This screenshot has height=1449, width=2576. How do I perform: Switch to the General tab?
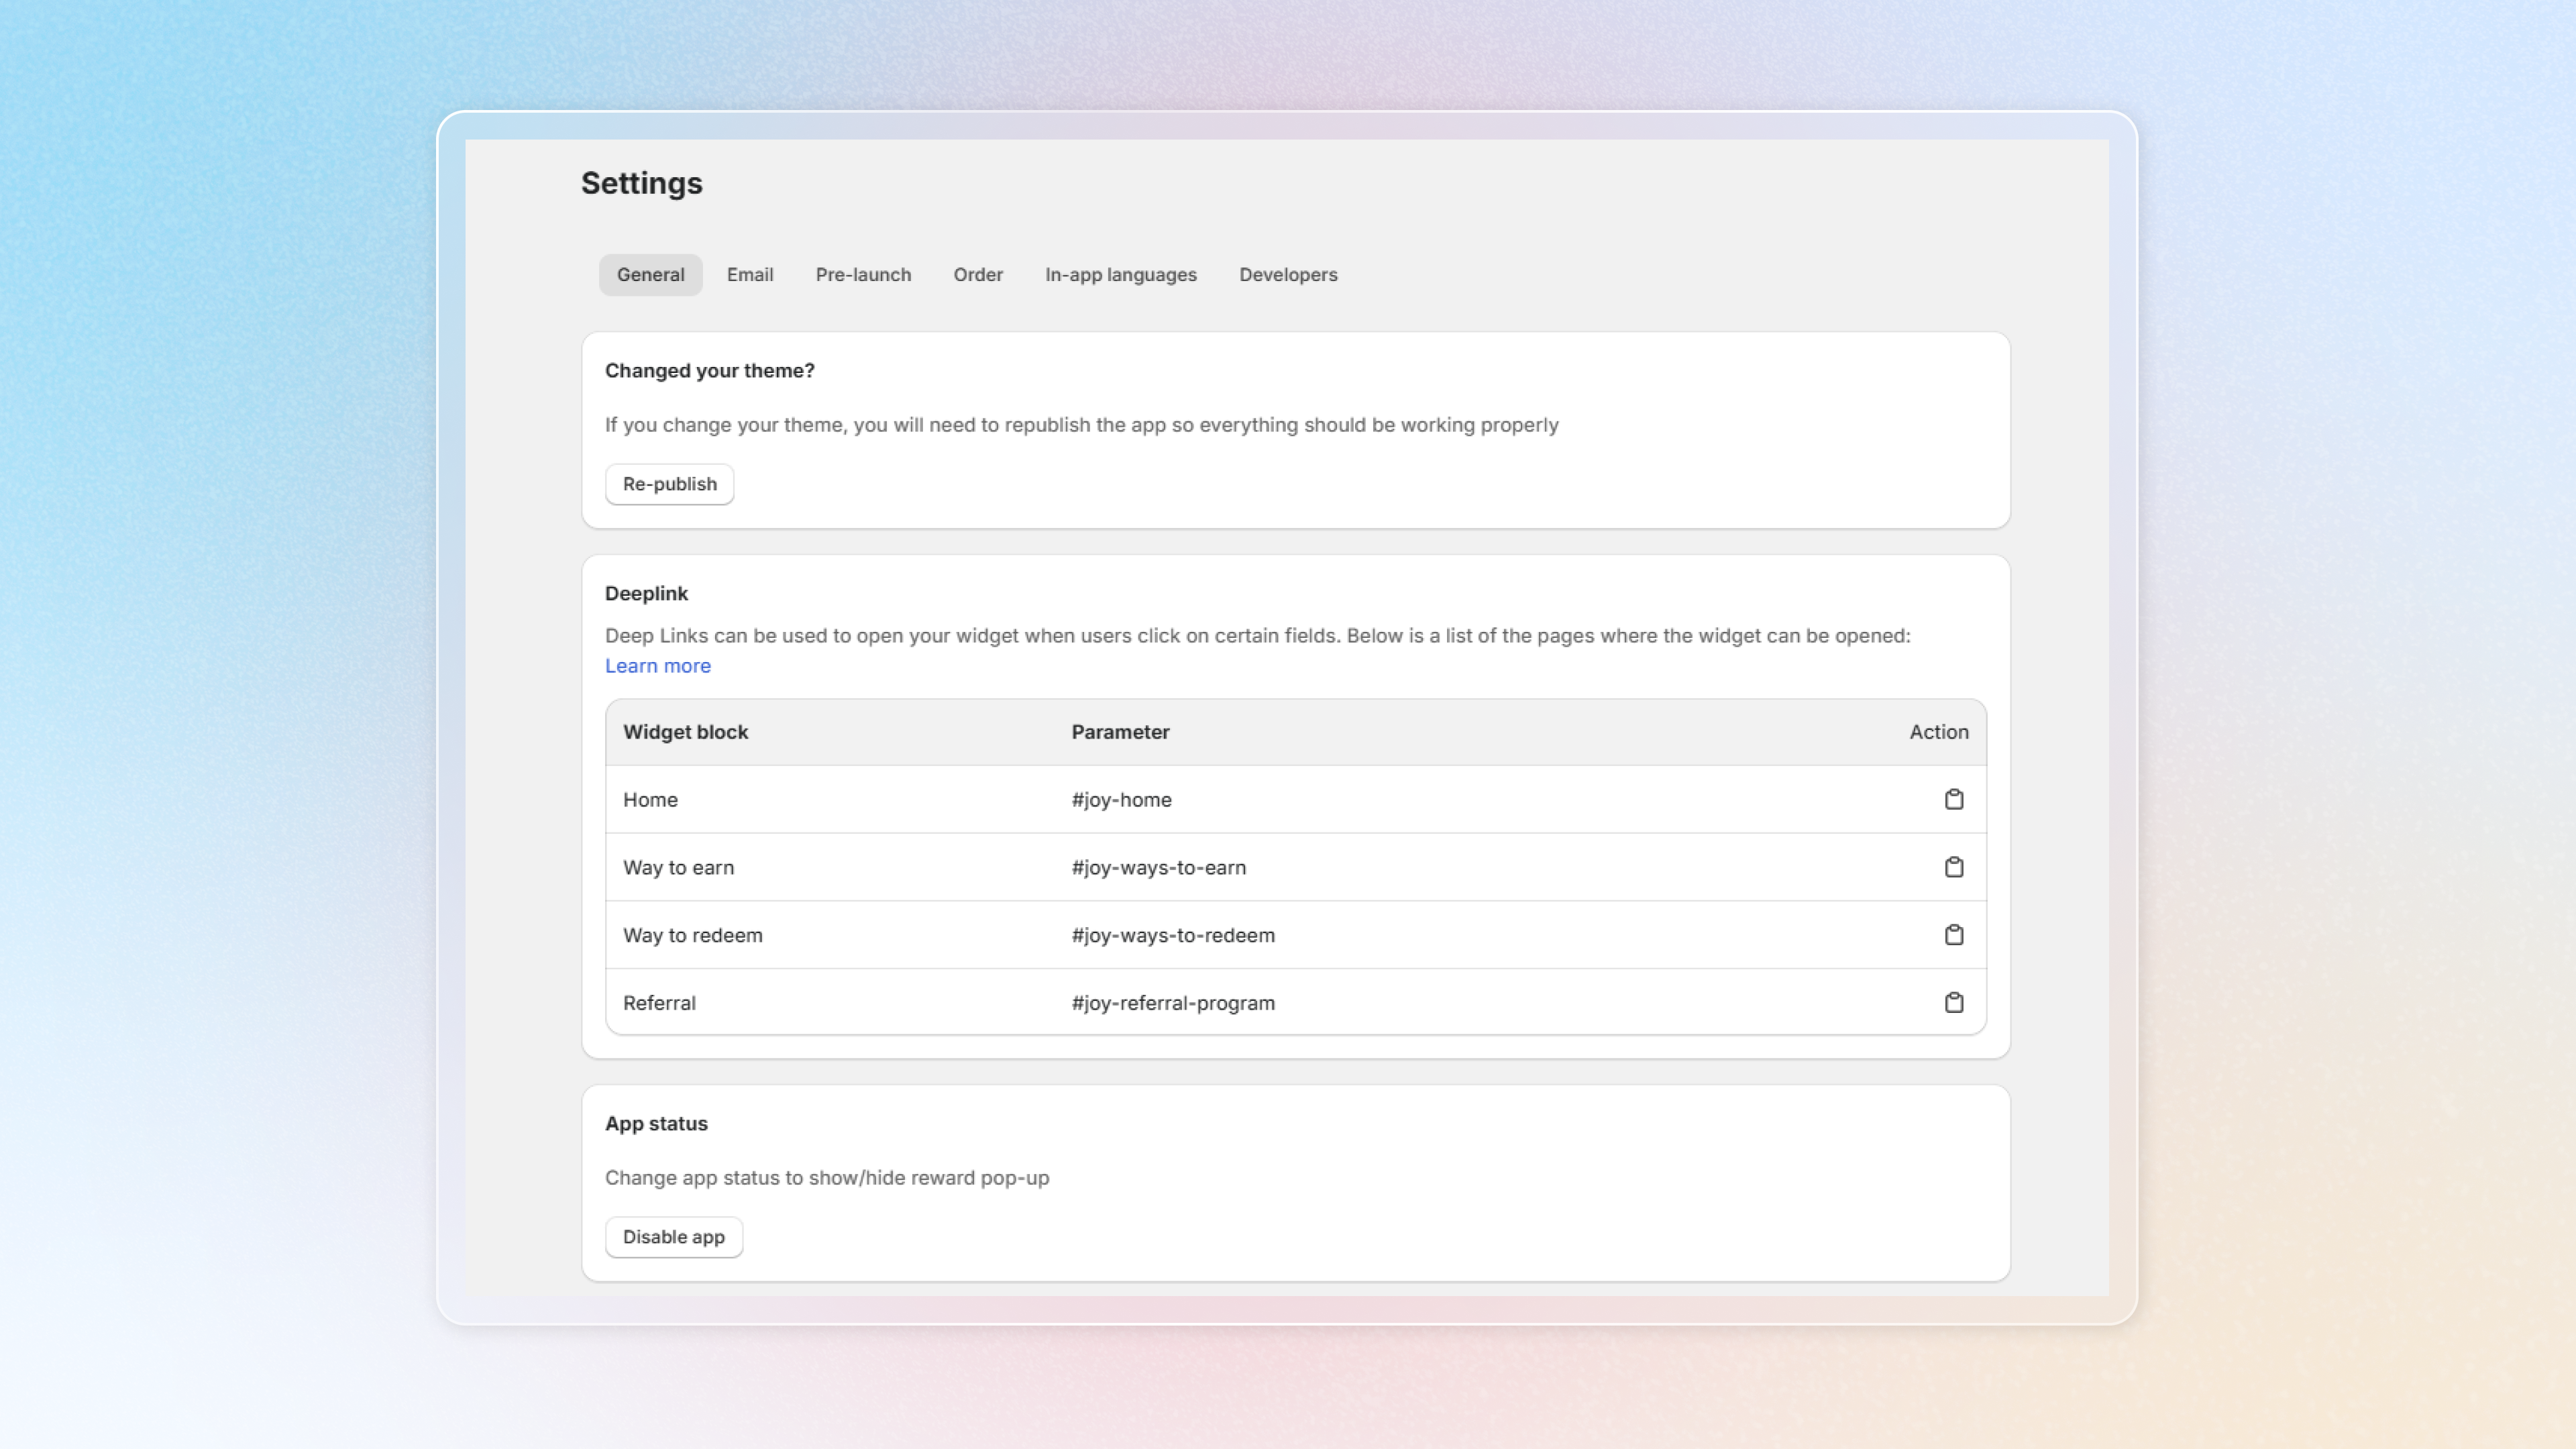tap(650, 275)
